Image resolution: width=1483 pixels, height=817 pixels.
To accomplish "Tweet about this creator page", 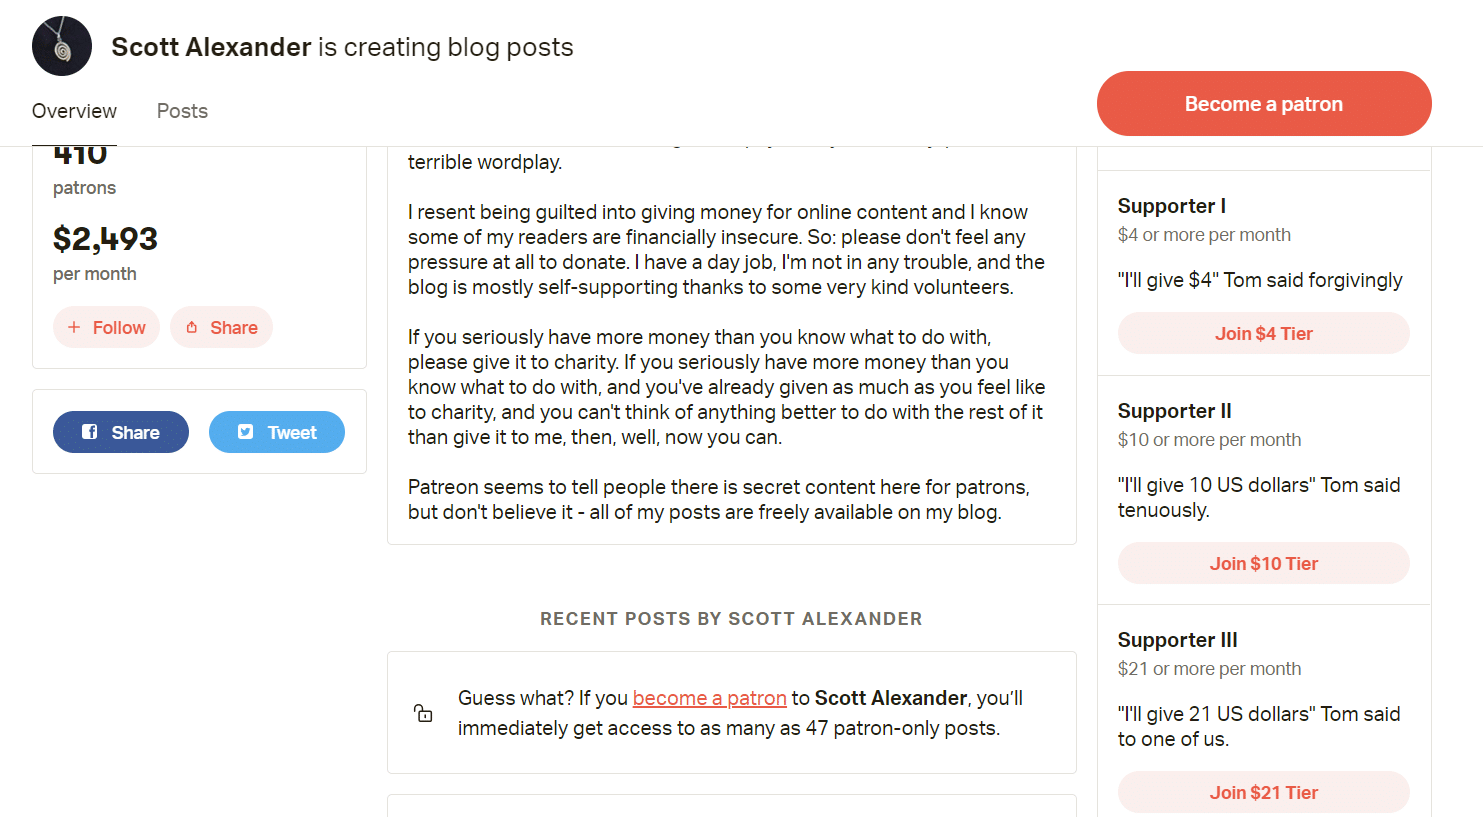I will point(276,431).
